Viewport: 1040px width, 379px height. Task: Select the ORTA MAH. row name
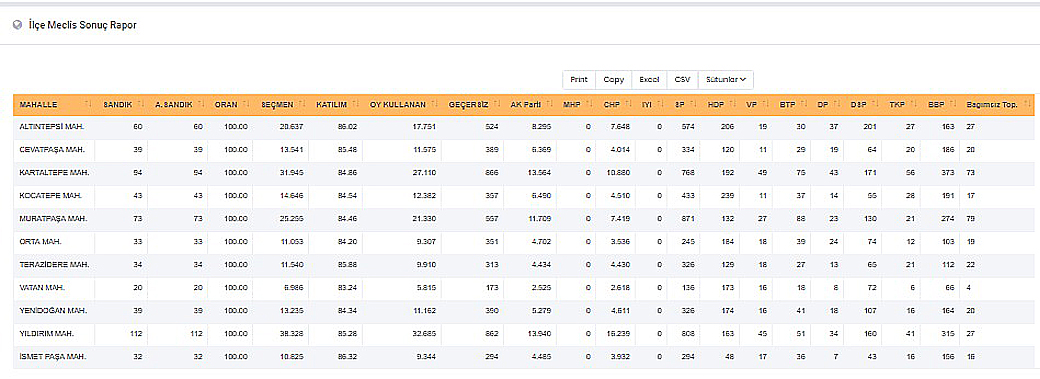40,242
